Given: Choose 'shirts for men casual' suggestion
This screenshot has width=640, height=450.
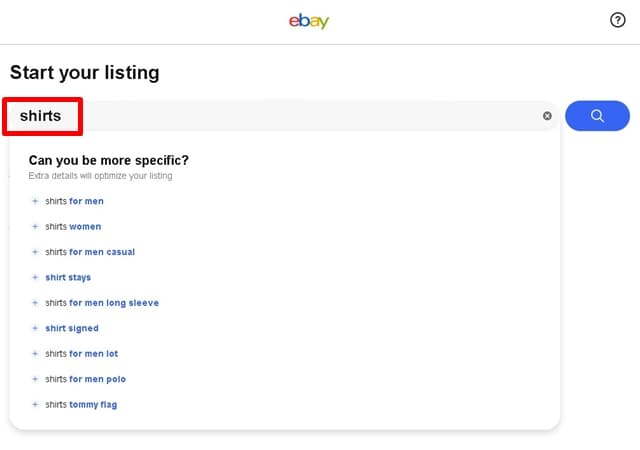Looking at the screenshot, I should pyautogui.click(x=90, y=252).
